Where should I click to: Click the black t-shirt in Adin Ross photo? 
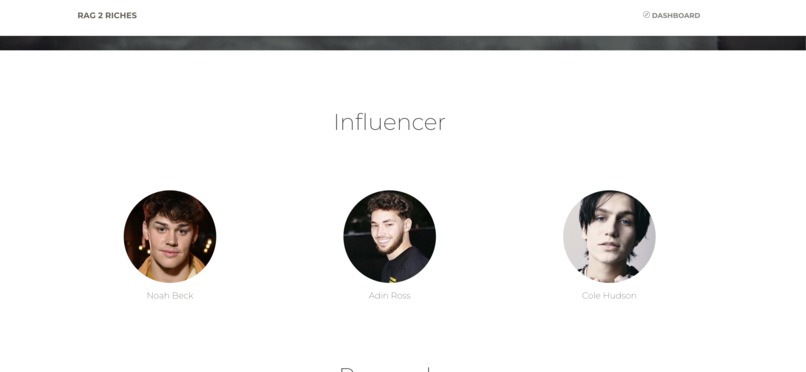tap(406, 266)
